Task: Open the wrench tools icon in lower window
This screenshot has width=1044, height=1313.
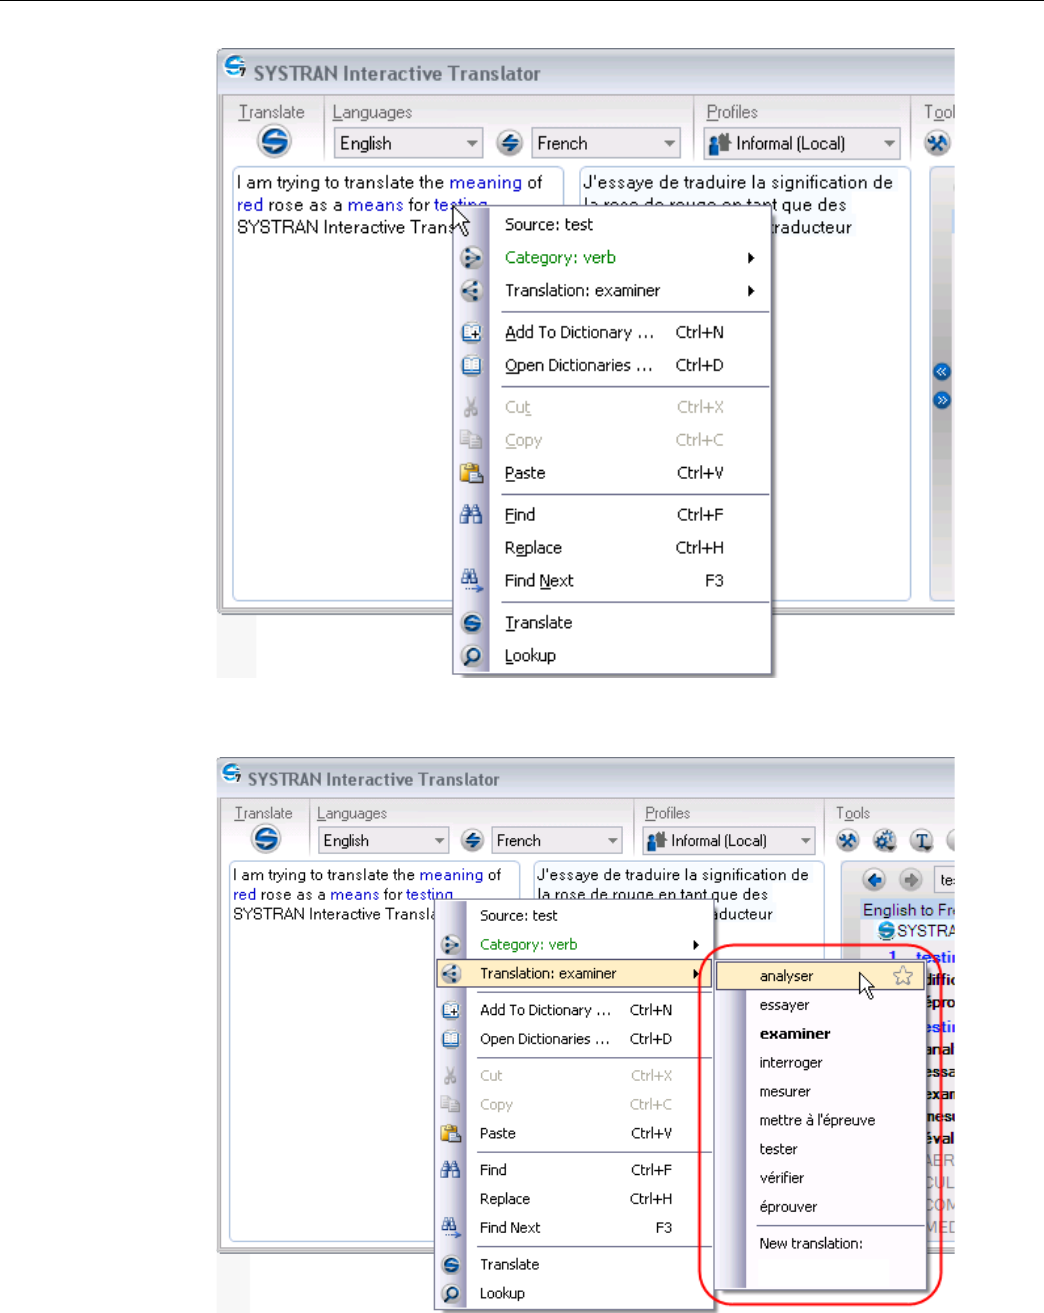Action: pyautogui.click(x=848, y=840)
